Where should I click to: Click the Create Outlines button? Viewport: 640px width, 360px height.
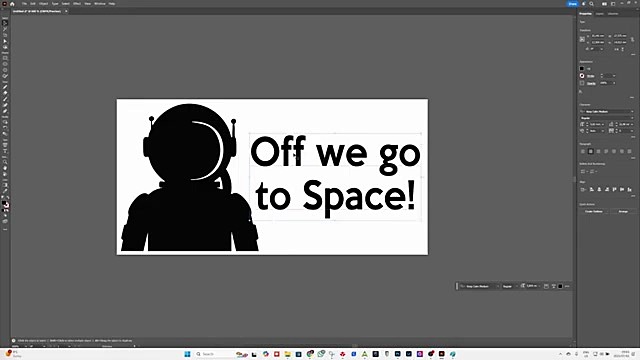pos(594,211)
